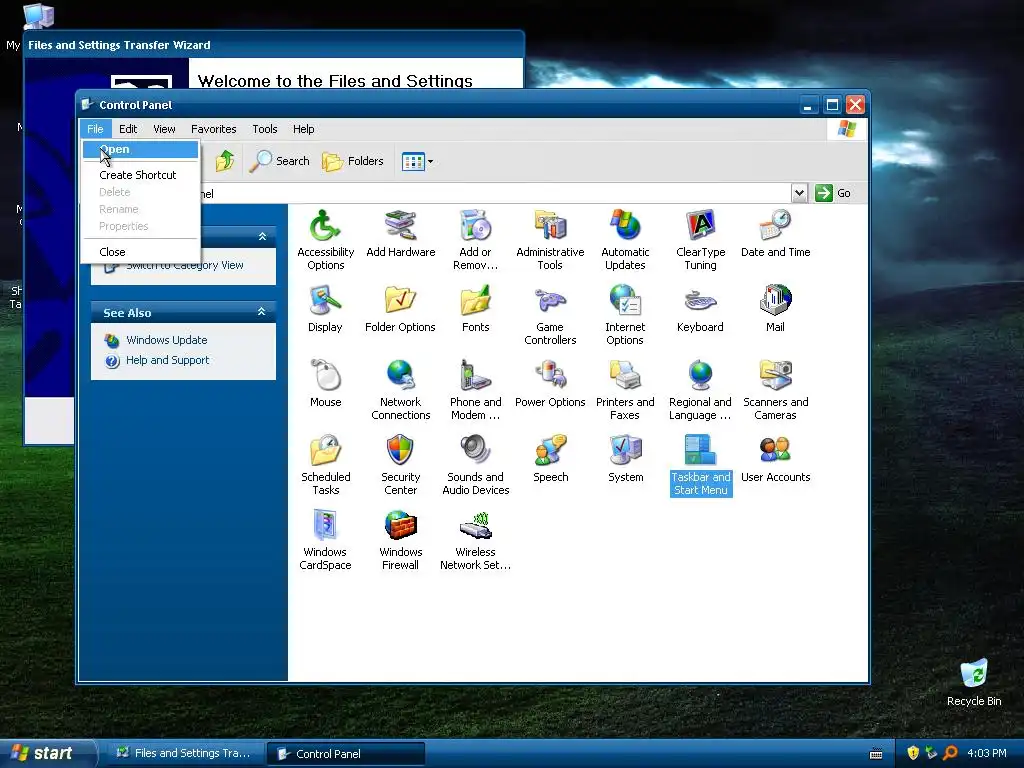Select Security Center icon
The height and width of the screenshot is (768, 1024).
(400, 464)
